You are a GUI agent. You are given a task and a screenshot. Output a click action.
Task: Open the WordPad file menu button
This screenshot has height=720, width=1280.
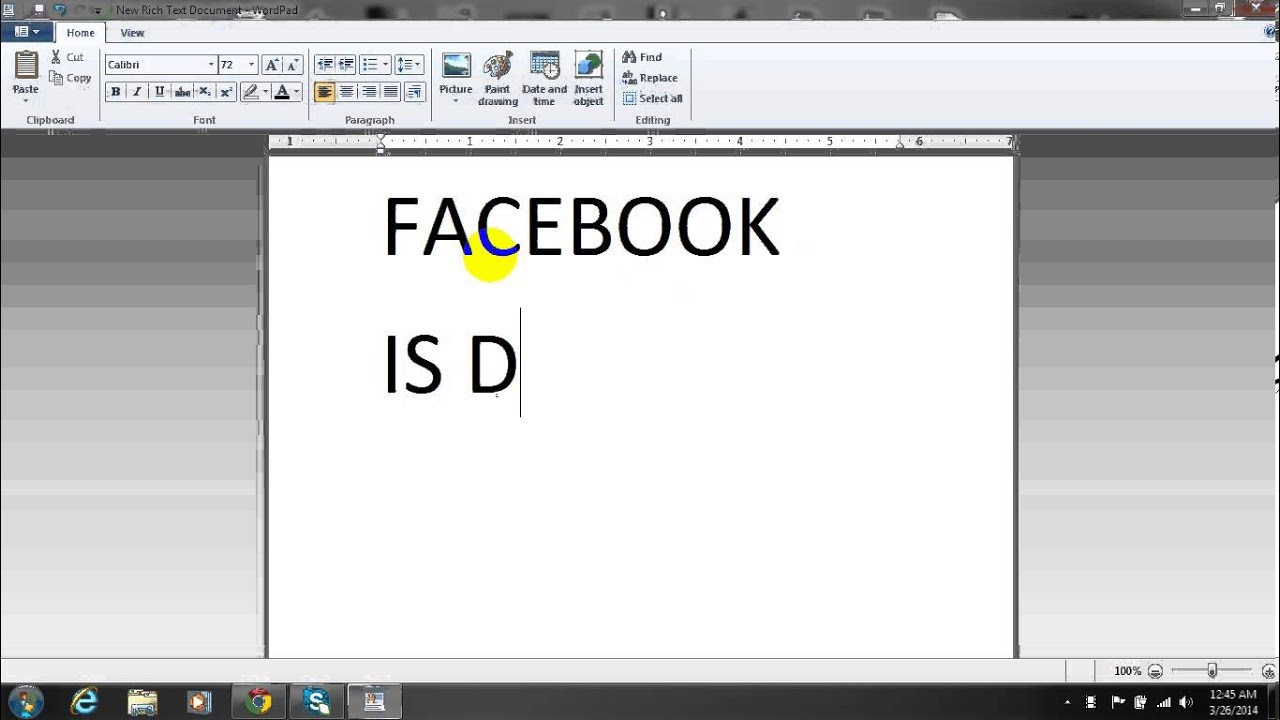(x=26, y=32)
